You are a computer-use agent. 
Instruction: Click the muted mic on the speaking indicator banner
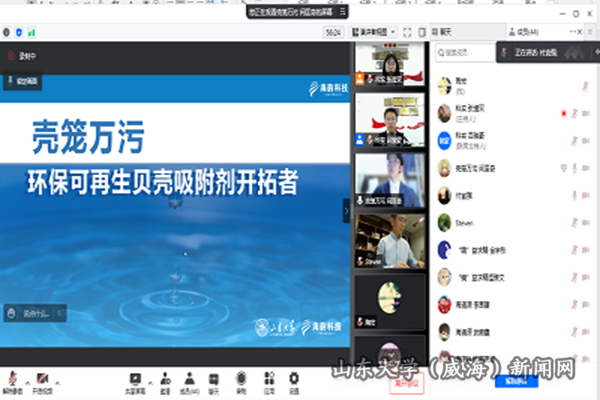[x=504, y=53]
